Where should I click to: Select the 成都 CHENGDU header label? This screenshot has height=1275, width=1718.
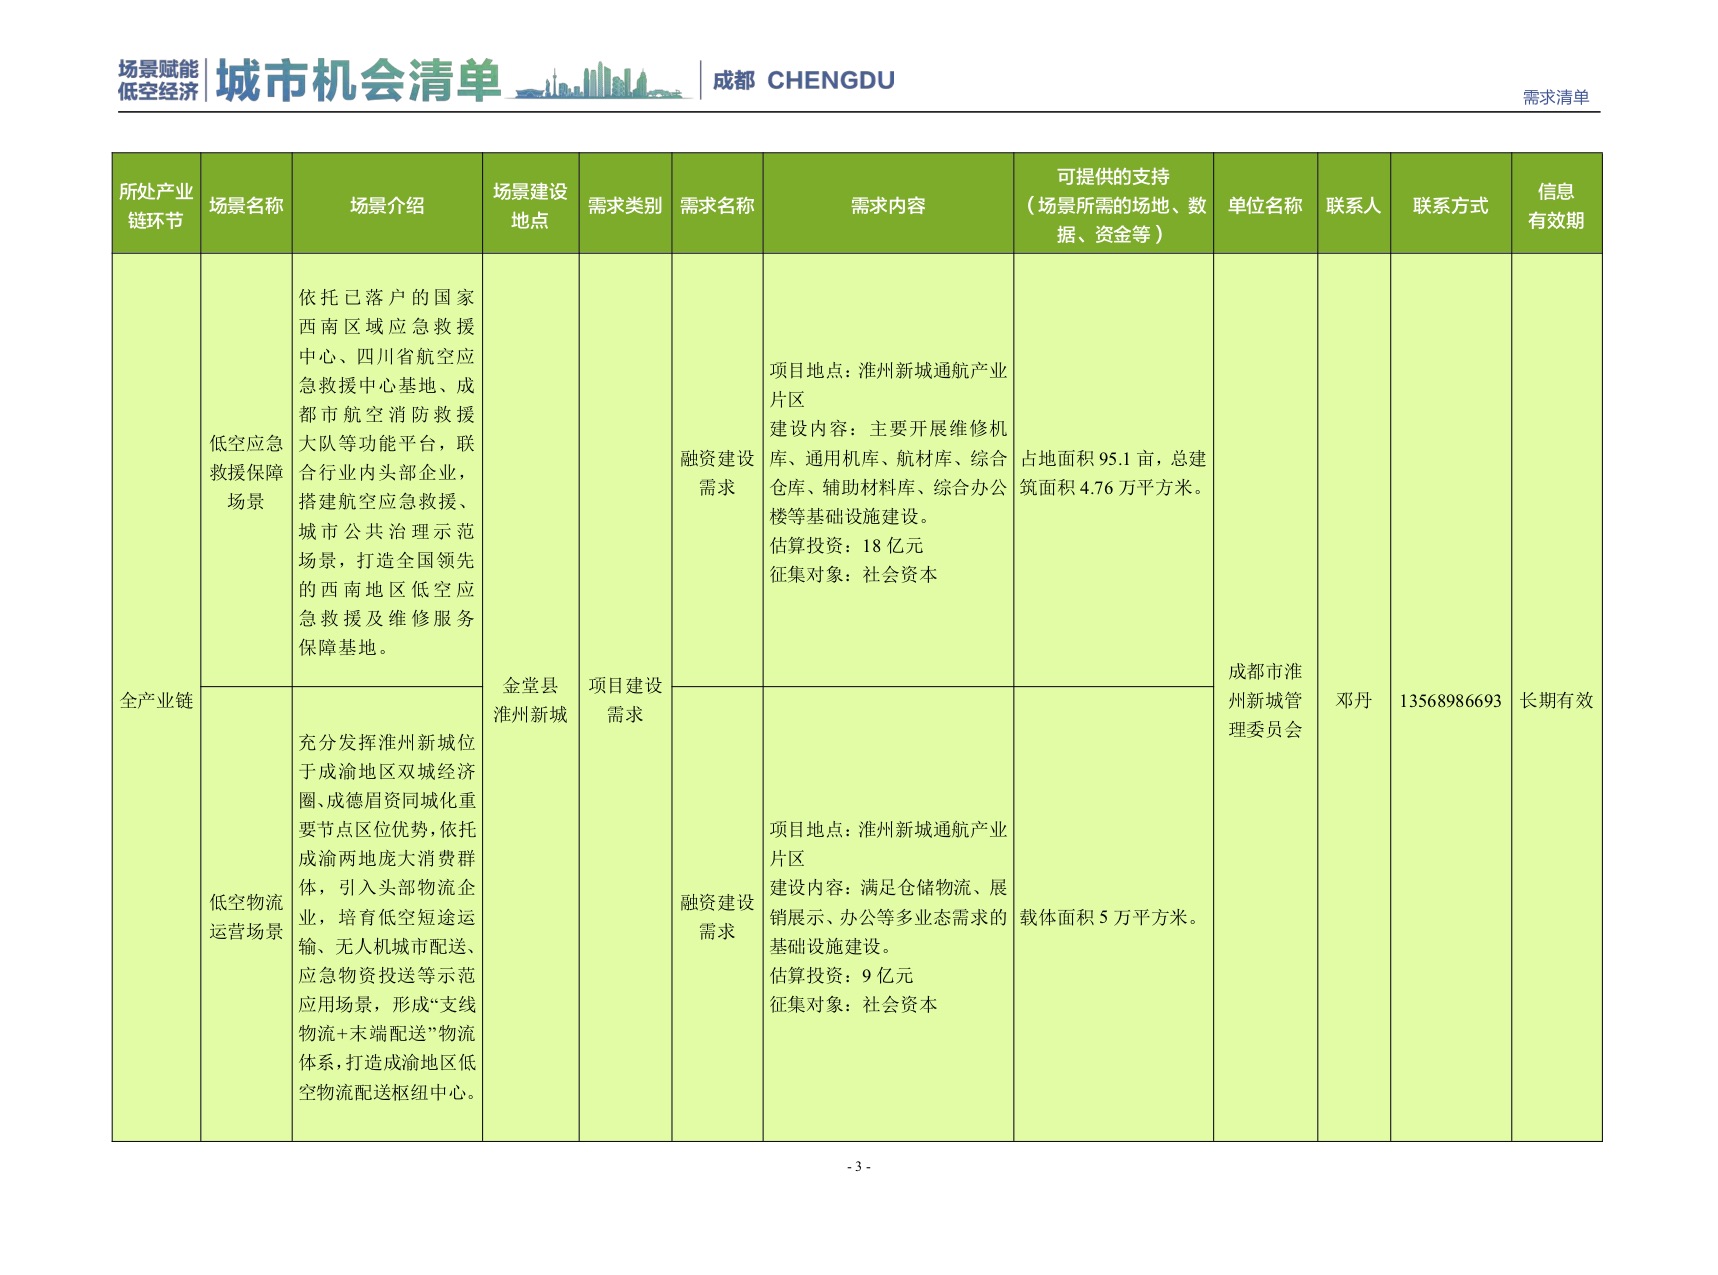click(803, 81)
